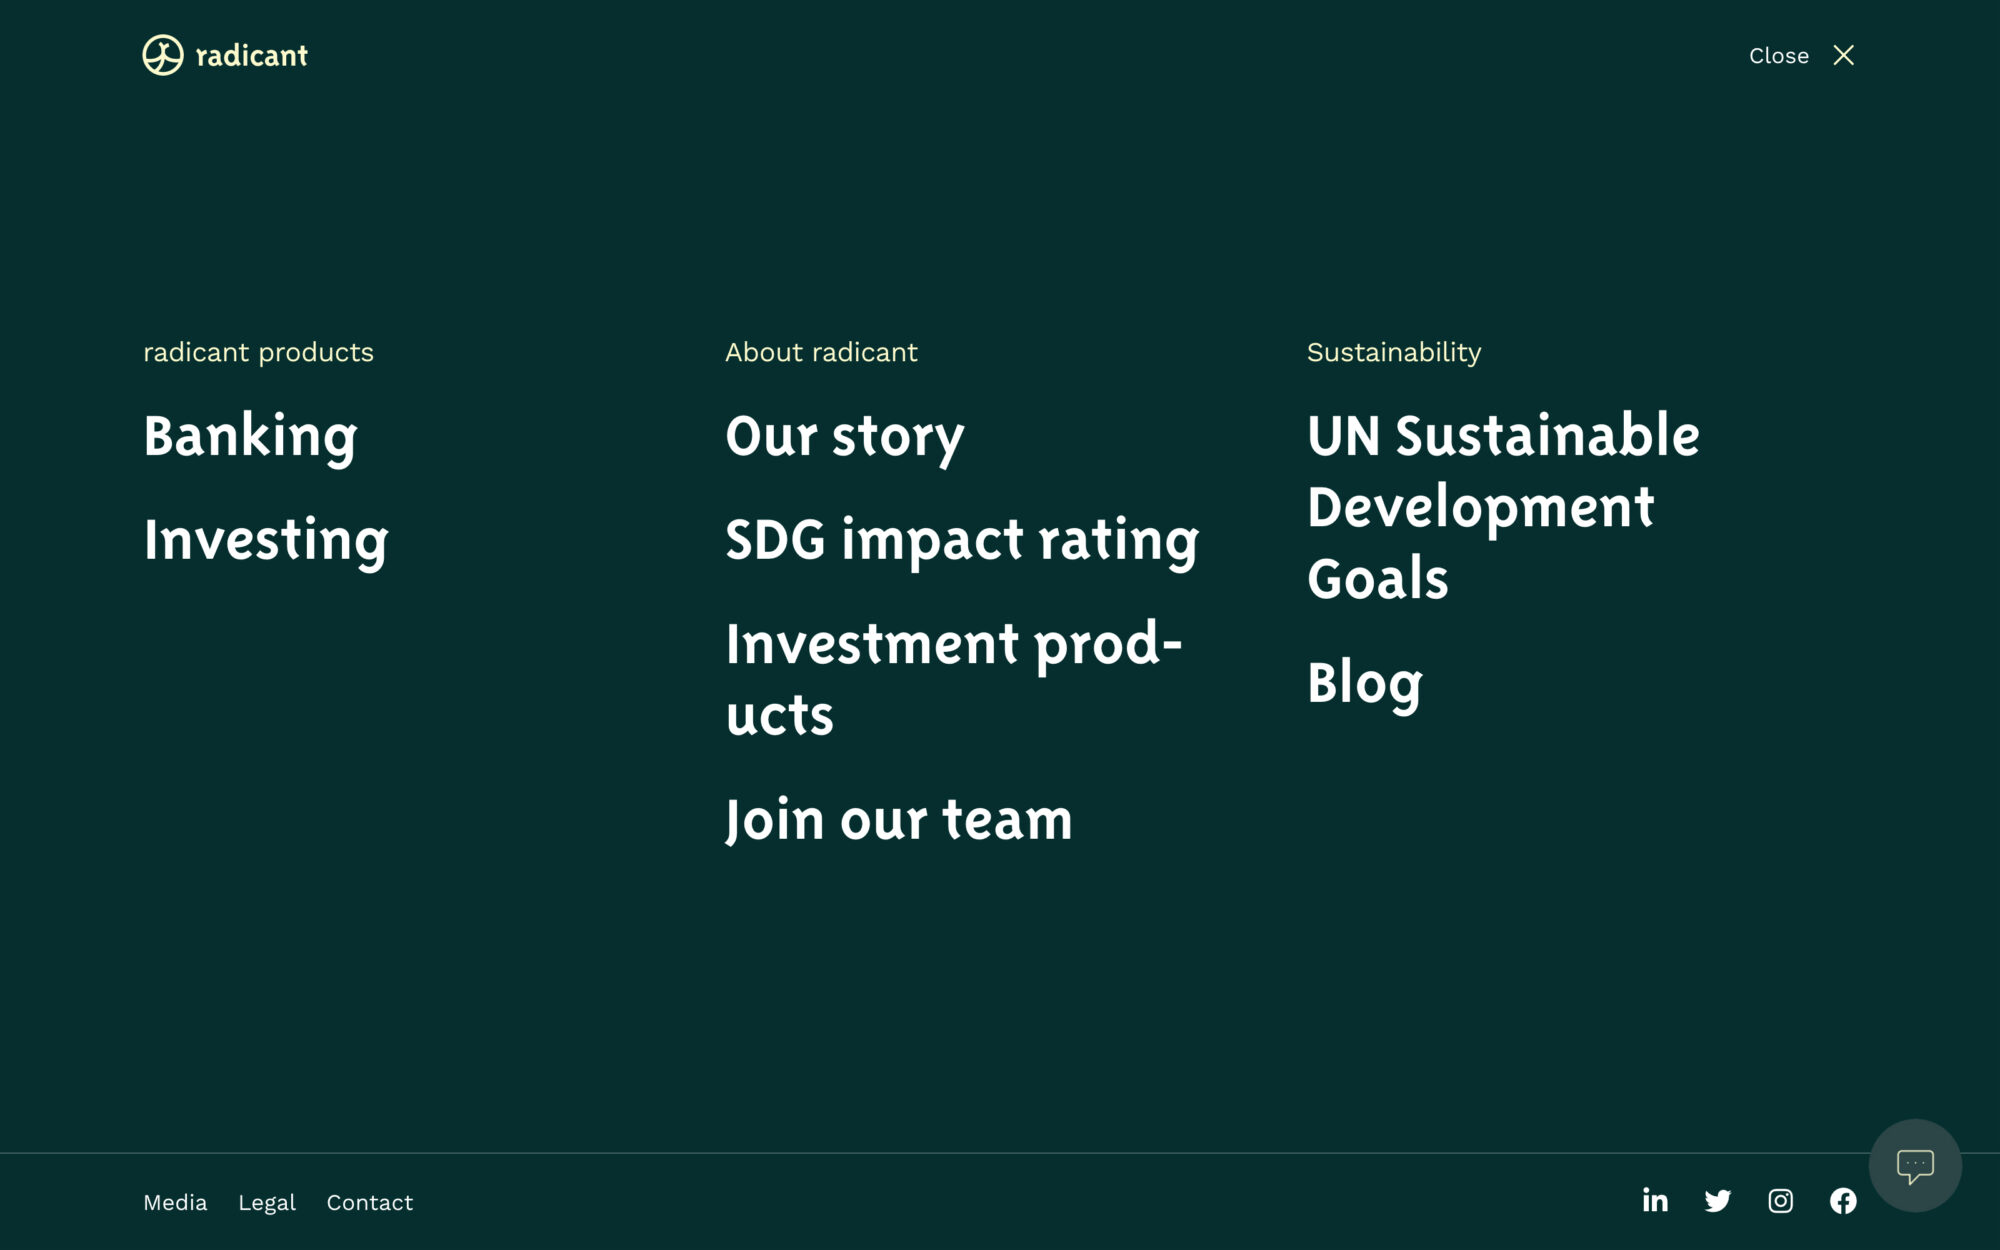Image resolution: width=2000 pixels, height=1250 pixels.
Task: Open radicant Twitter profile icon
Action: pos(1717,1201)
